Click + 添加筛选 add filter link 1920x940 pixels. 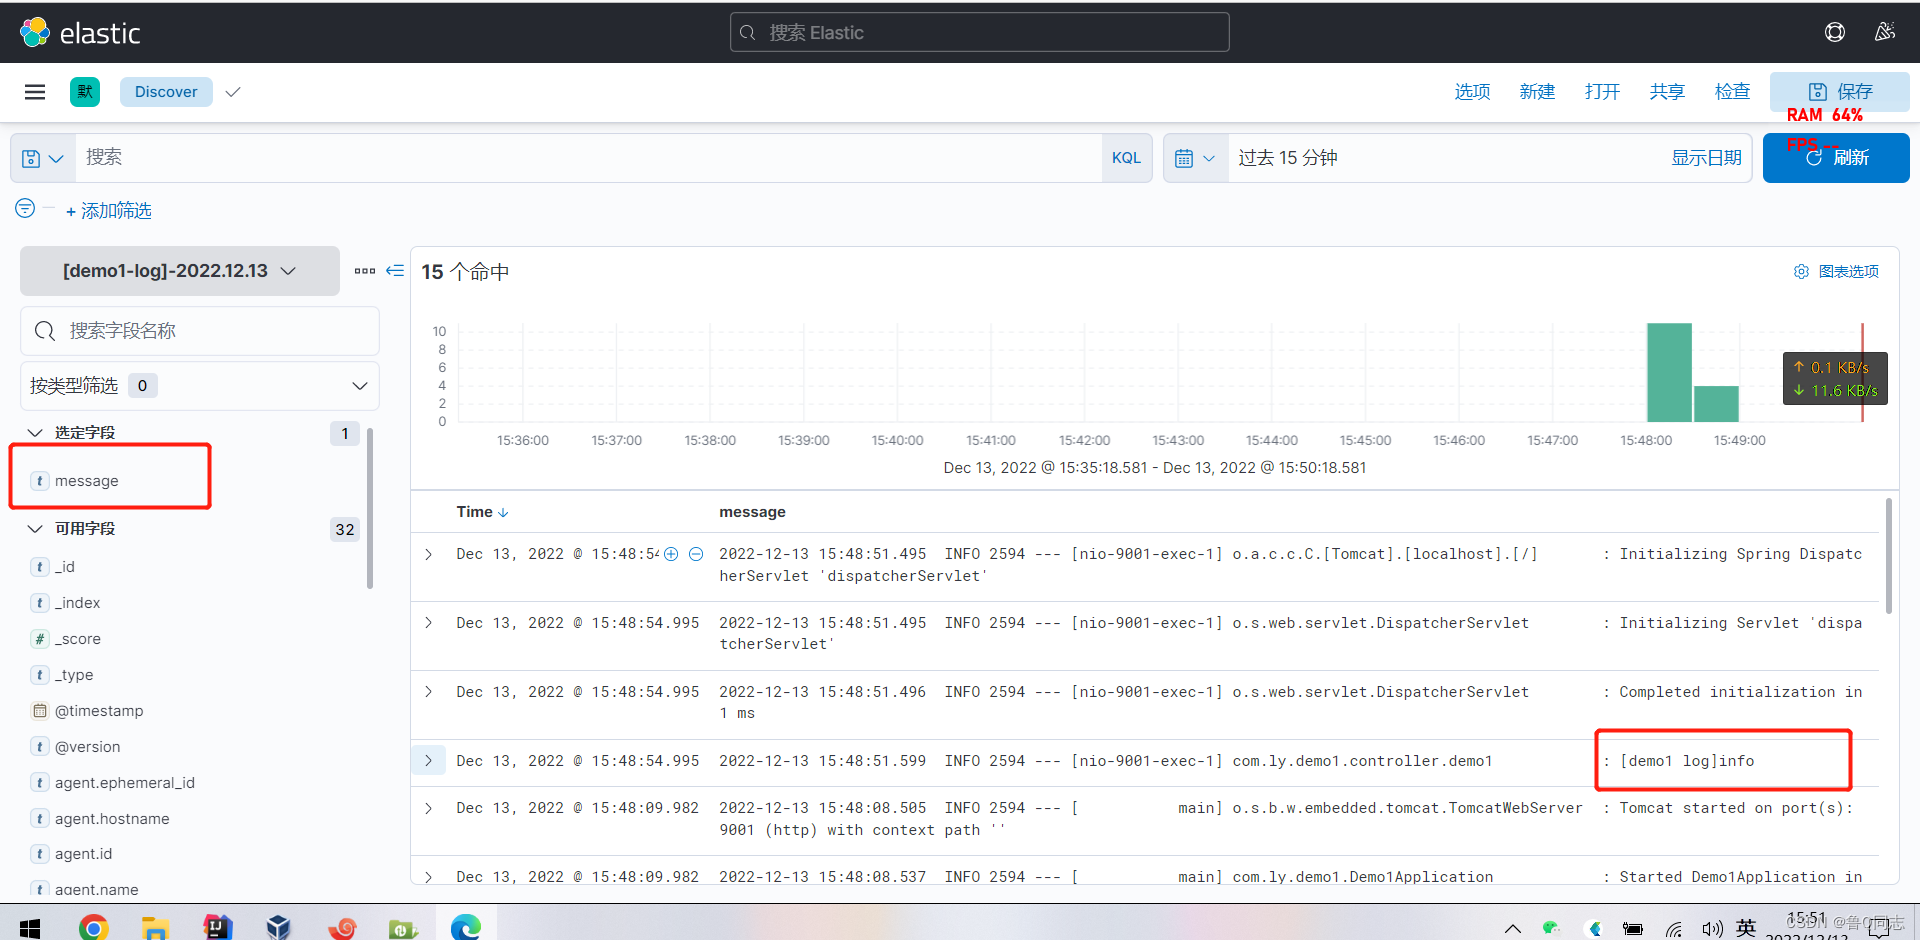(108, 211)
